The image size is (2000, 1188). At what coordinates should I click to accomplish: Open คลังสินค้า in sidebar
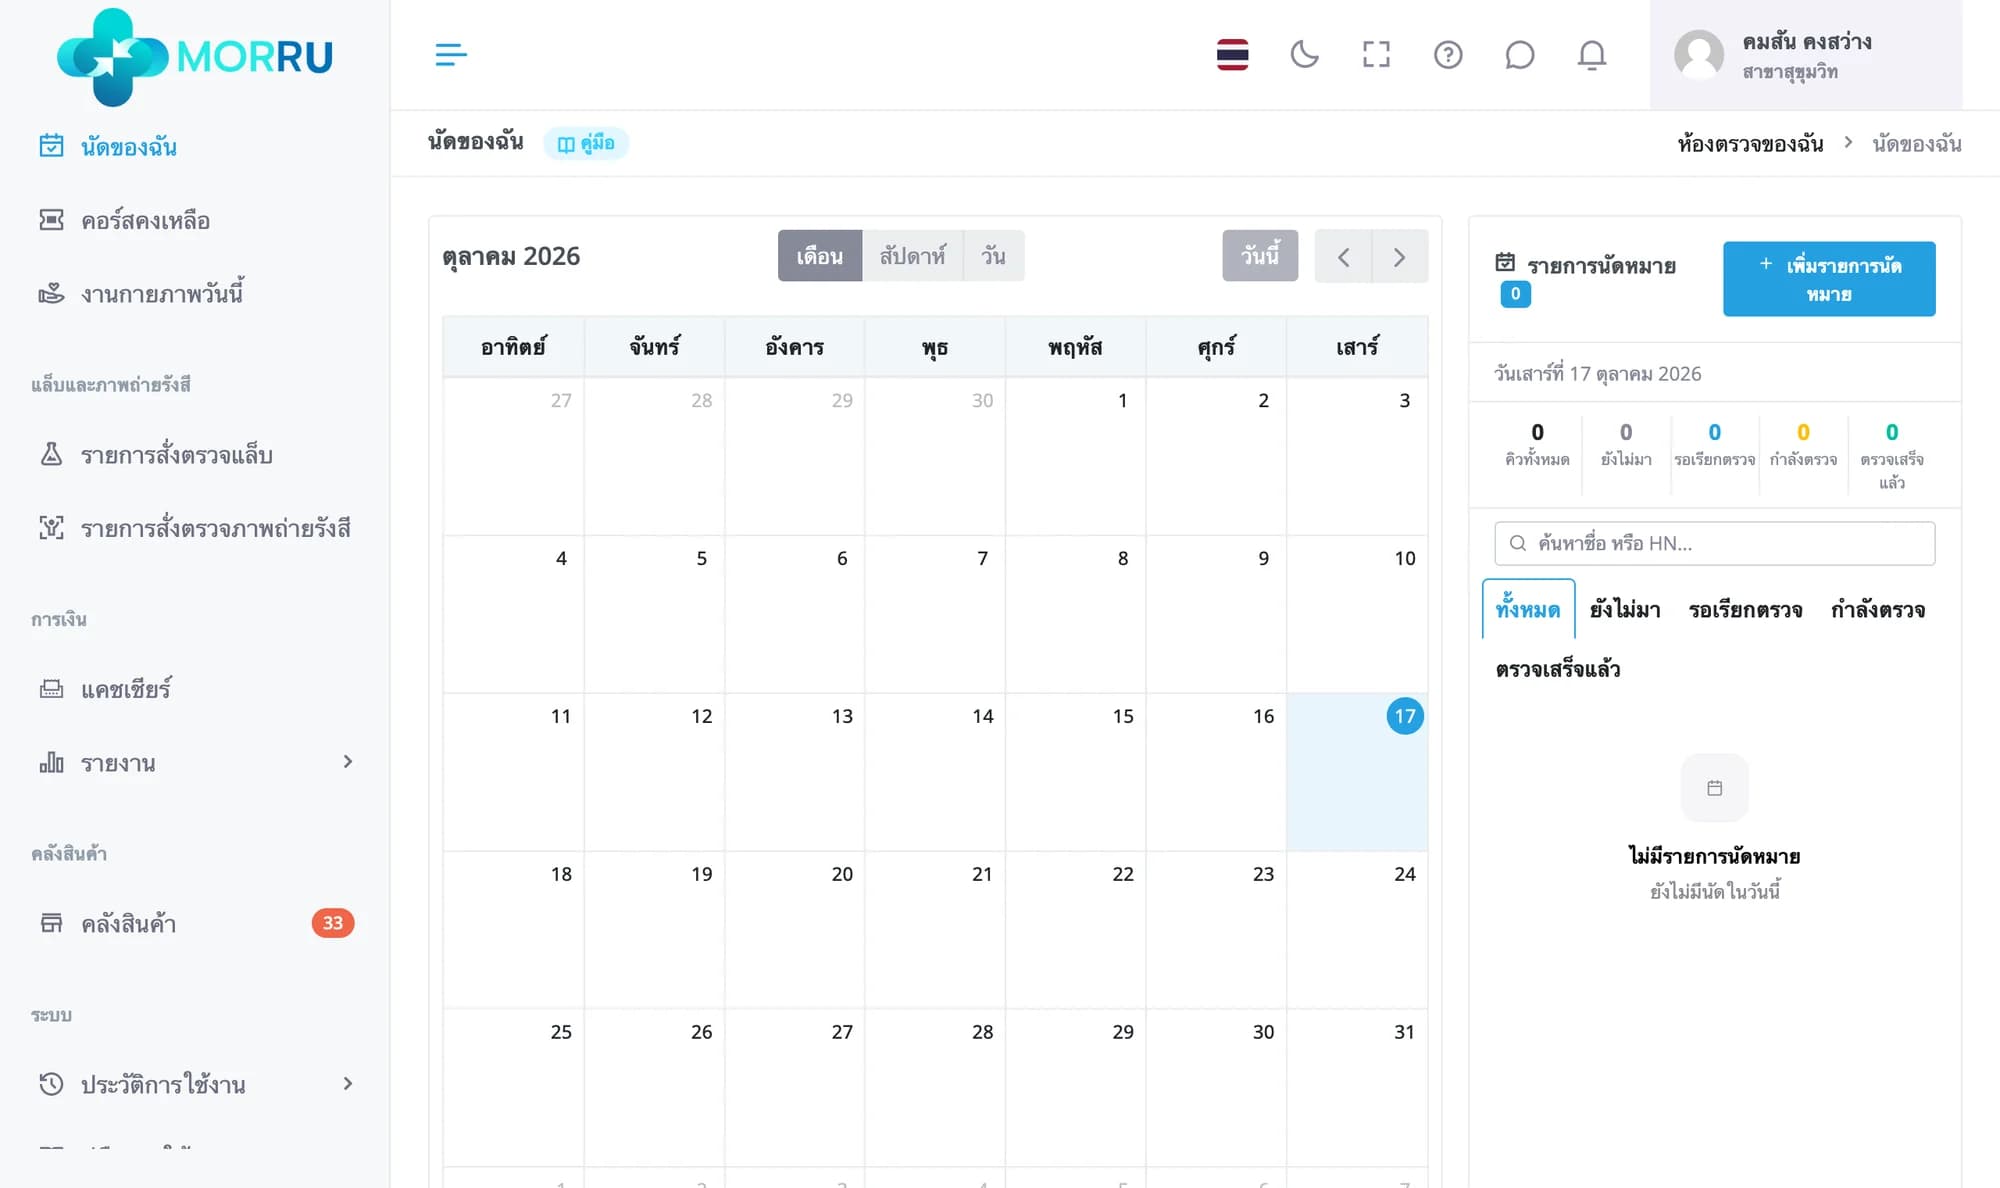click(x=194, y=923)
